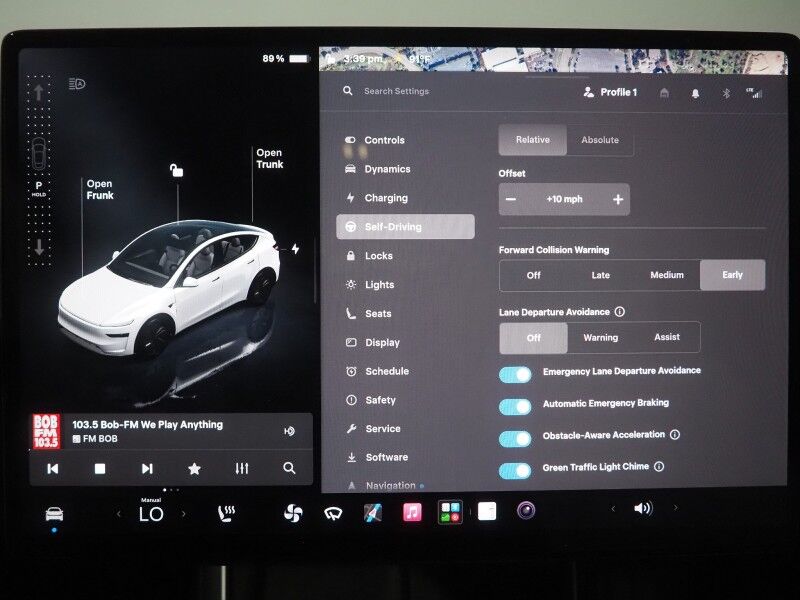The height and width of the screenshot is (600, 800).
Task: Toggle Automatic Emergency Braking switch
Action: click(x=515, y=407)
